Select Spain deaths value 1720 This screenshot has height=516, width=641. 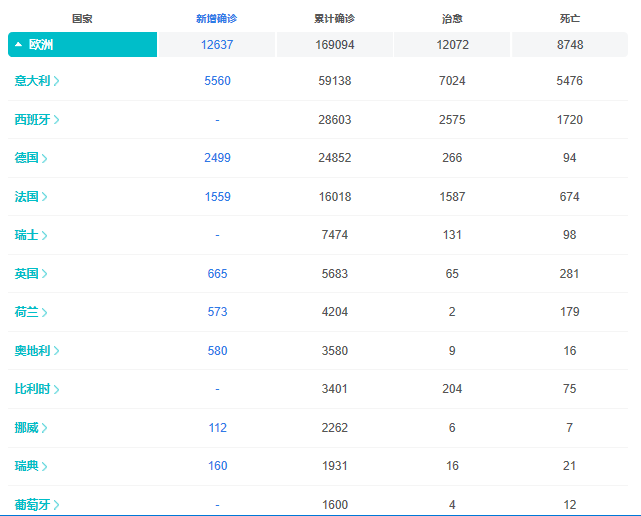click(x=569, y=120)
